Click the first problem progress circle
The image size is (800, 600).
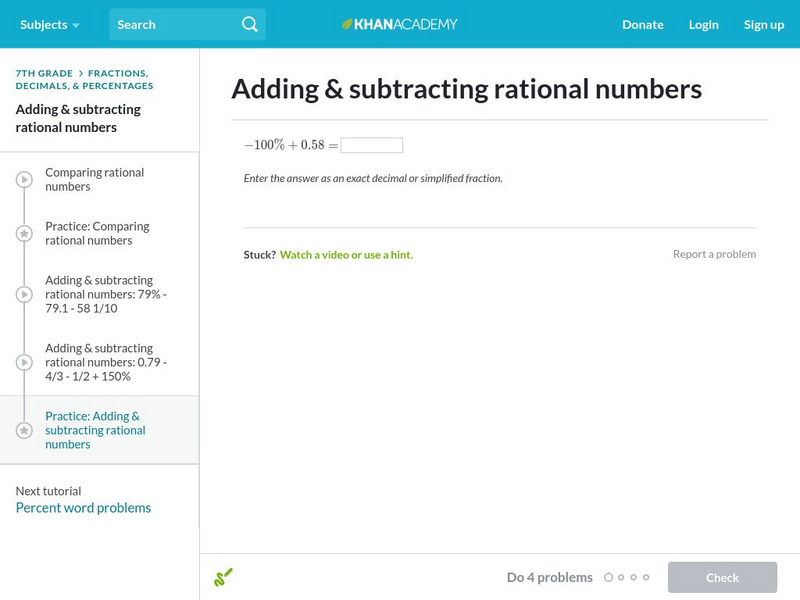coord(608,577)
